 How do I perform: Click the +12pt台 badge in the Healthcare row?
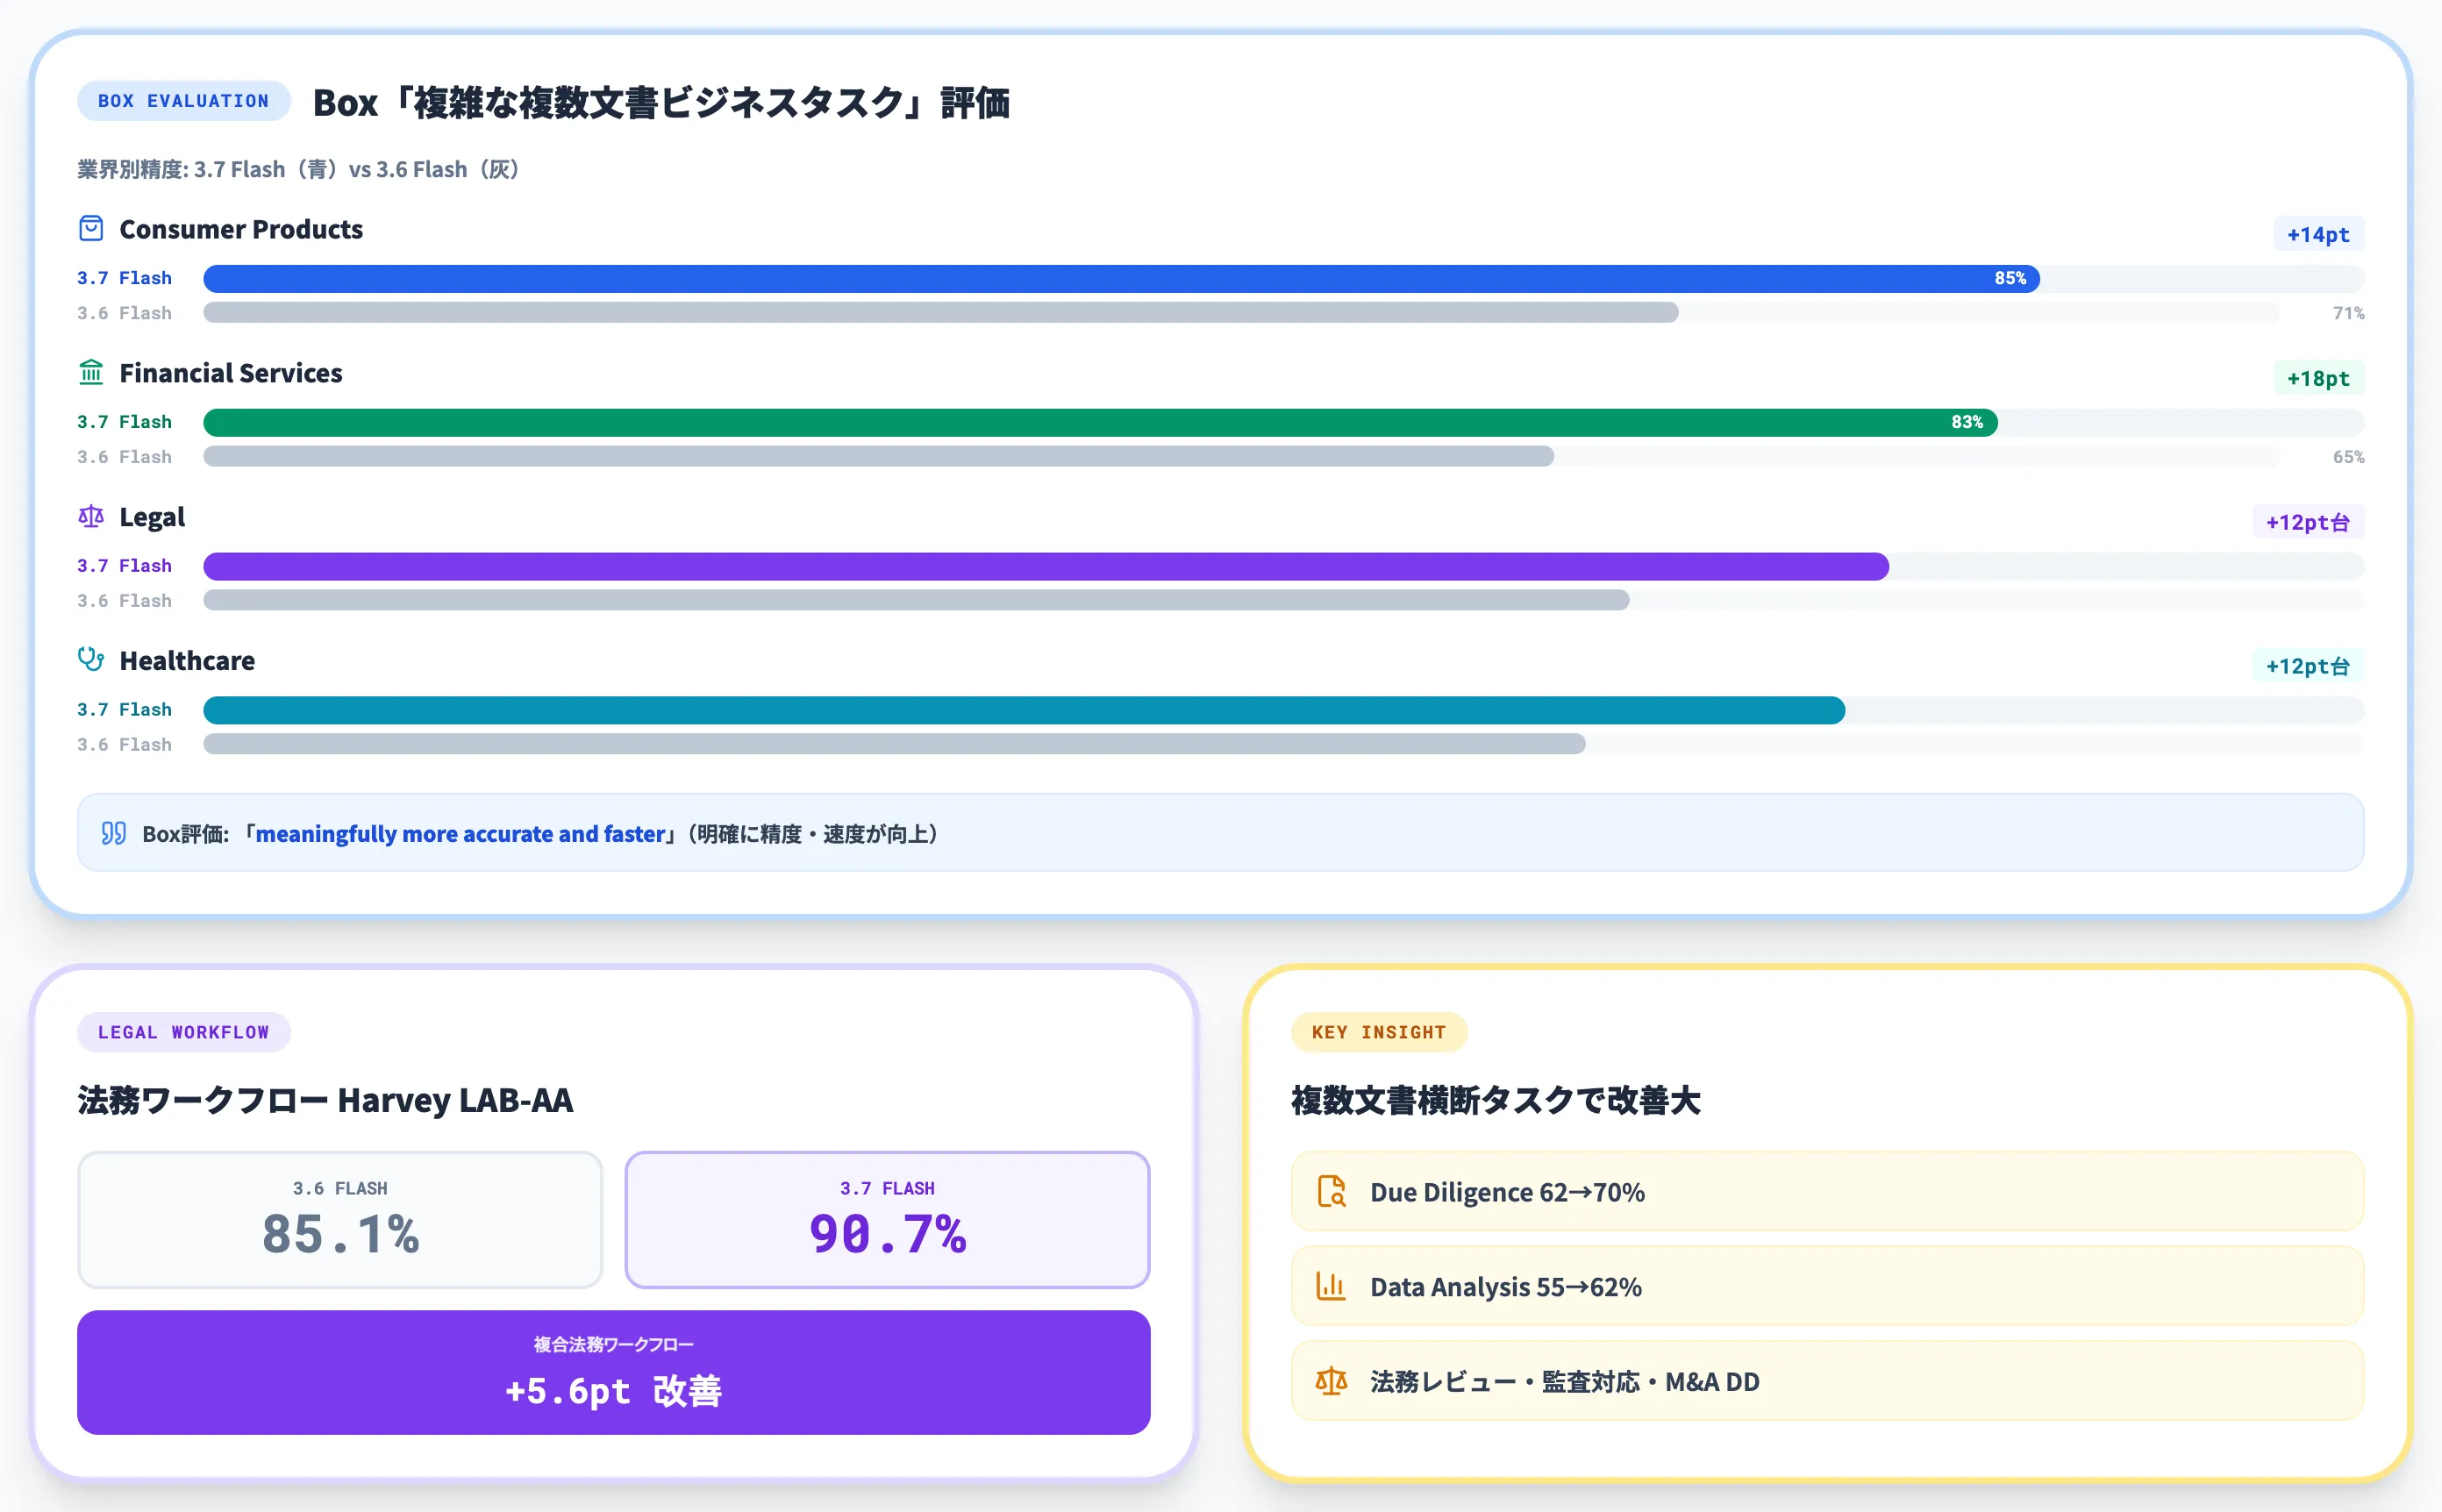click(x=2308, y=666)
